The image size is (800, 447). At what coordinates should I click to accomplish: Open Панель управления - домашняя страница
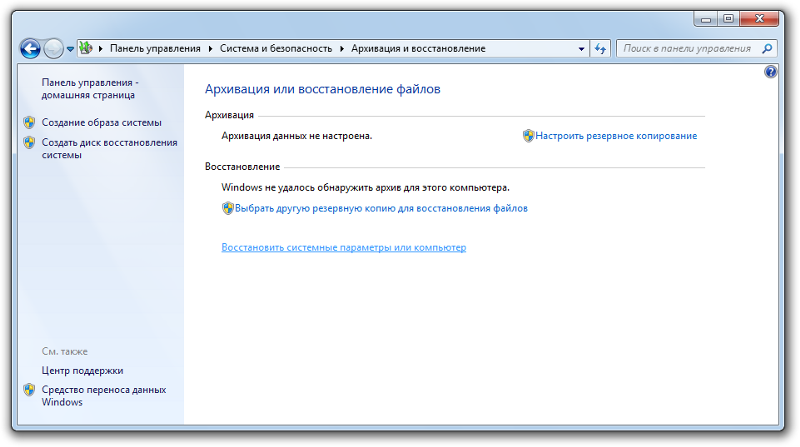click(x=90, y=89)
